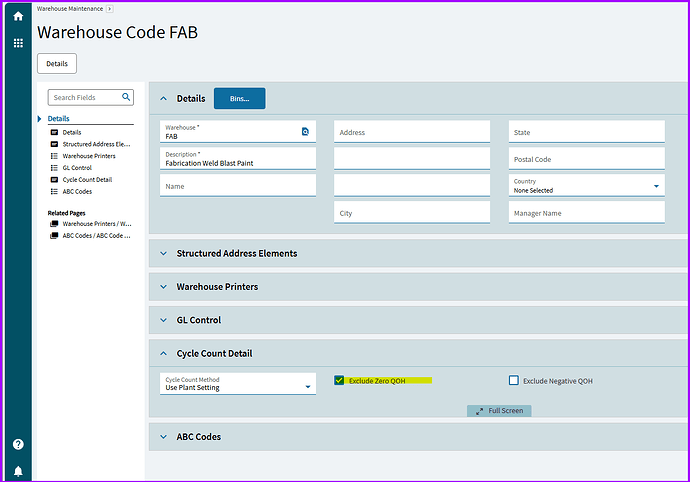Open the Country dropdown
Screen dimensions: 690x482
click(x=587, y=186)
